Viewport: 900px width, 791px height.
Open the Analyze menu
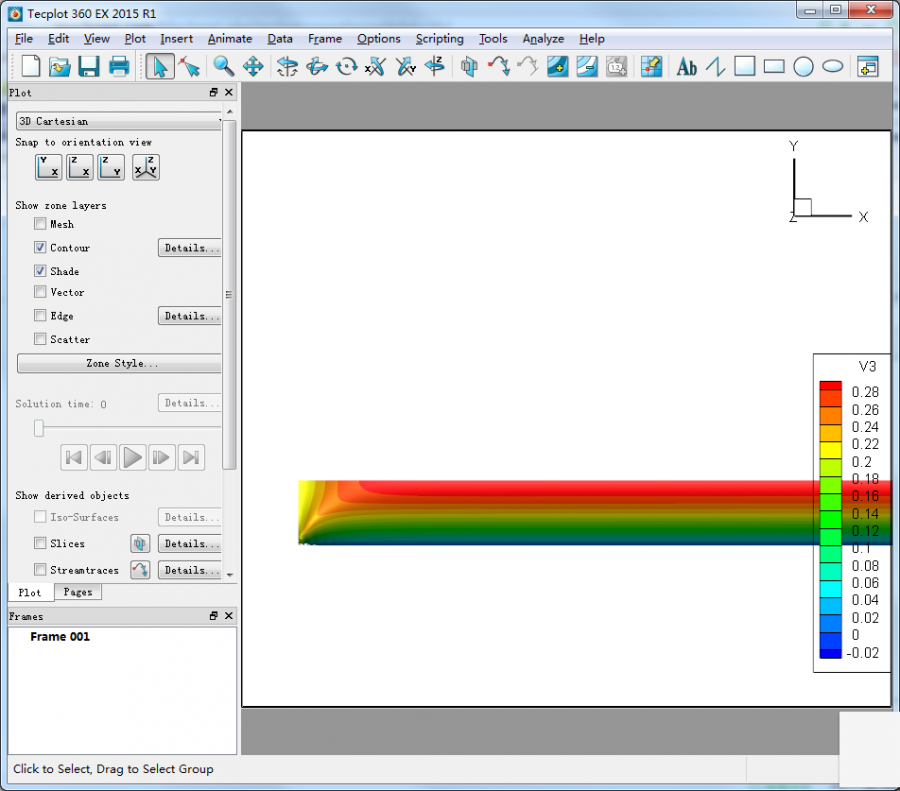543,39
